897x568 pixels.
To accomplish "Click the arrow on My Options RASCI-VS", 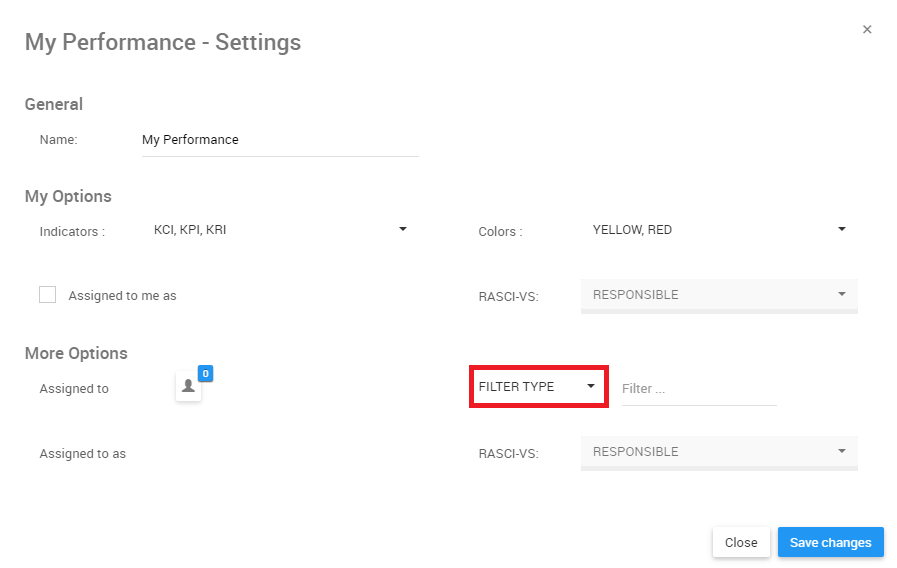I will coord(842,294).
